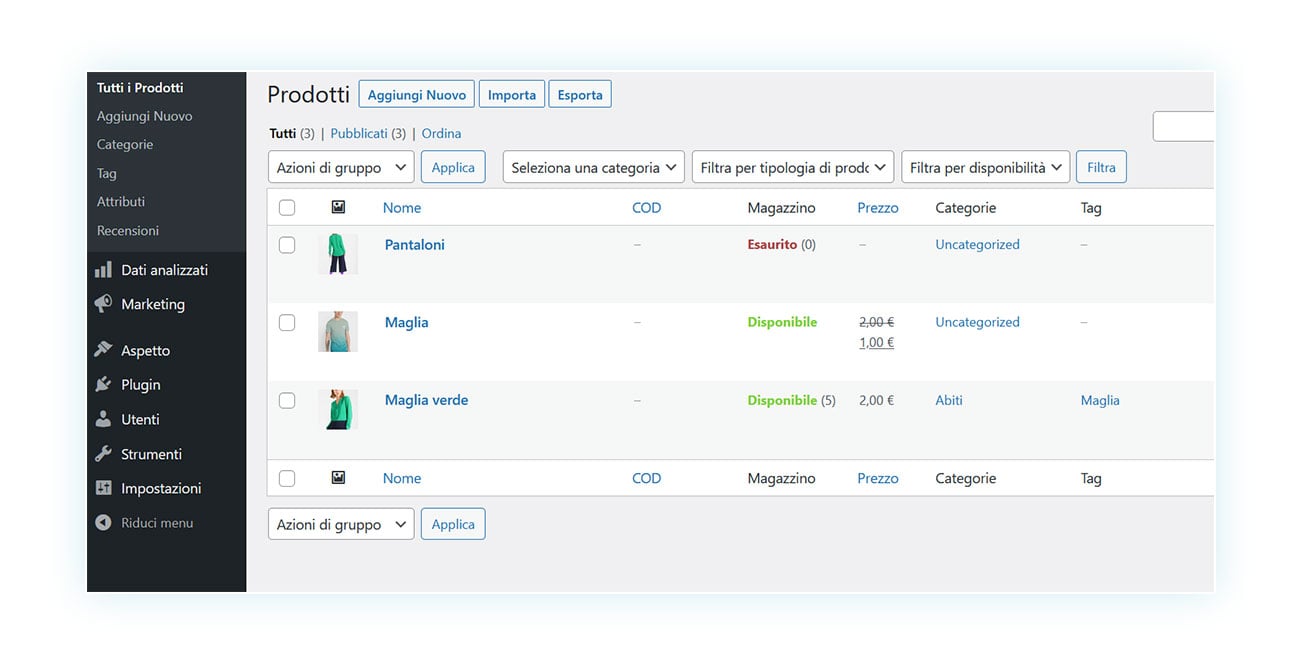Open Categorie in sidebar
This screenshot has height=668, width=1300.
(x=125, y=144)
